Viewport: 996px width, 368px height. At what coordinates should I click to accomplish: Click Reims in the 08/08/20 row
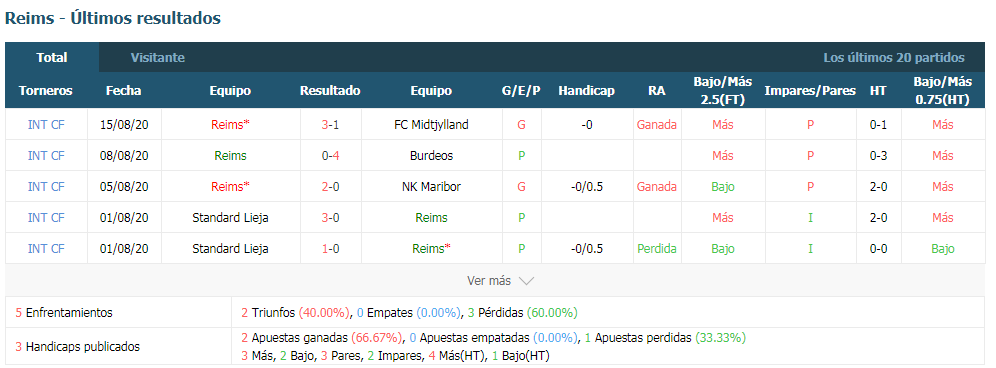pos(230,156)
